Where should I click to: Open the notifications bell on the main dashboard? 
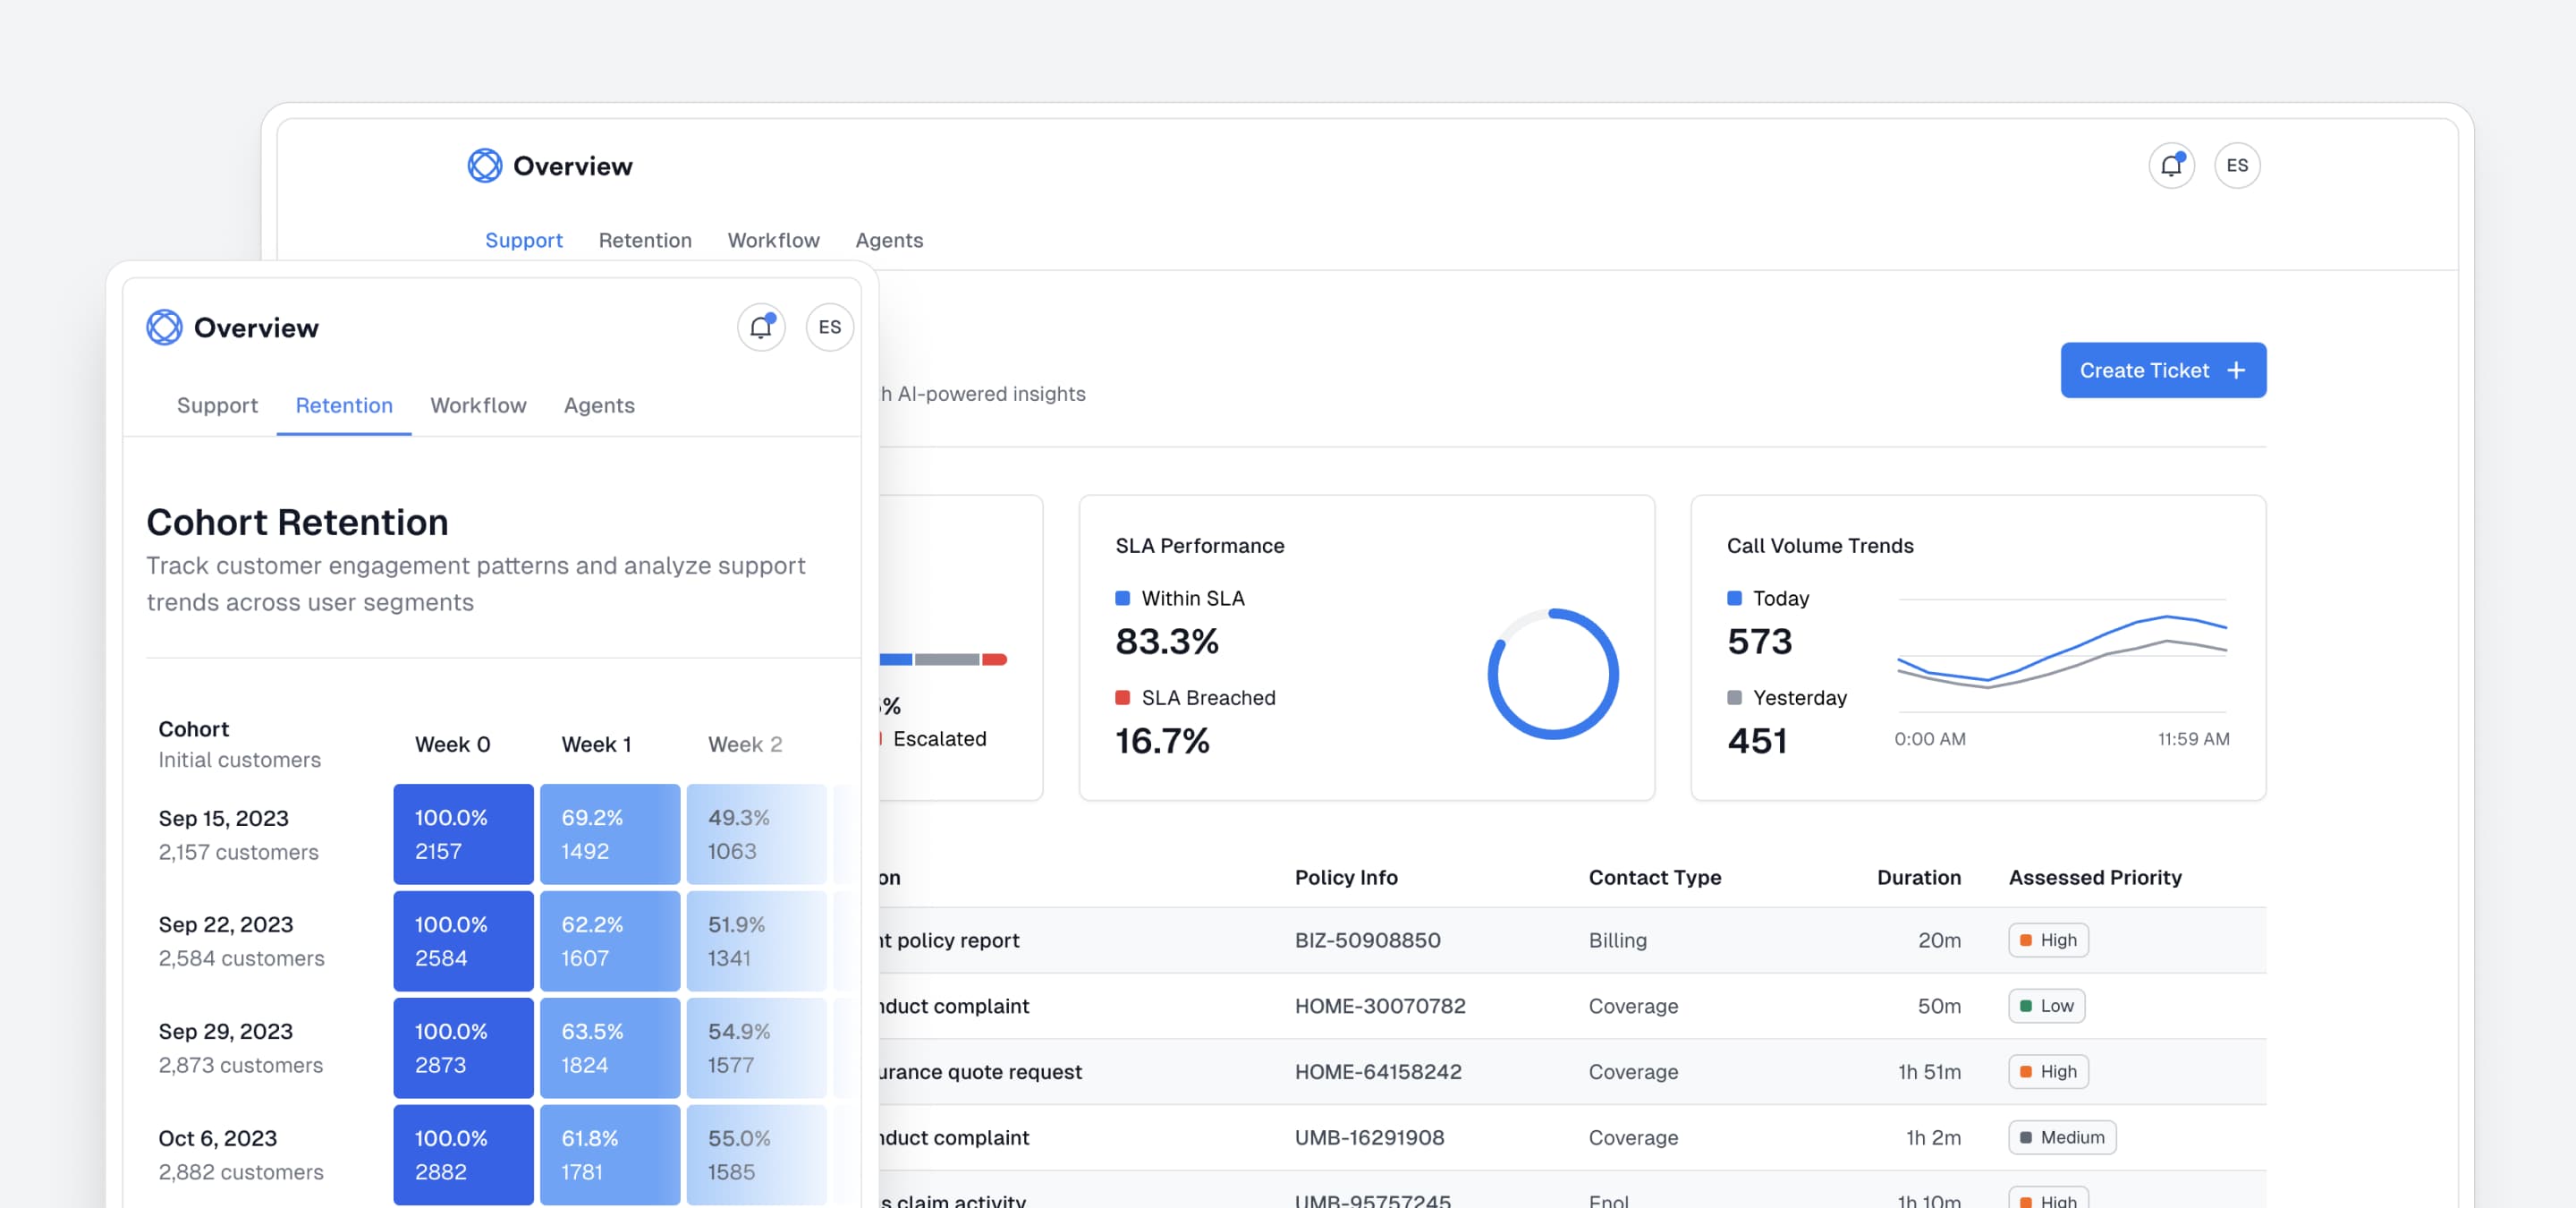point(2171,165)
